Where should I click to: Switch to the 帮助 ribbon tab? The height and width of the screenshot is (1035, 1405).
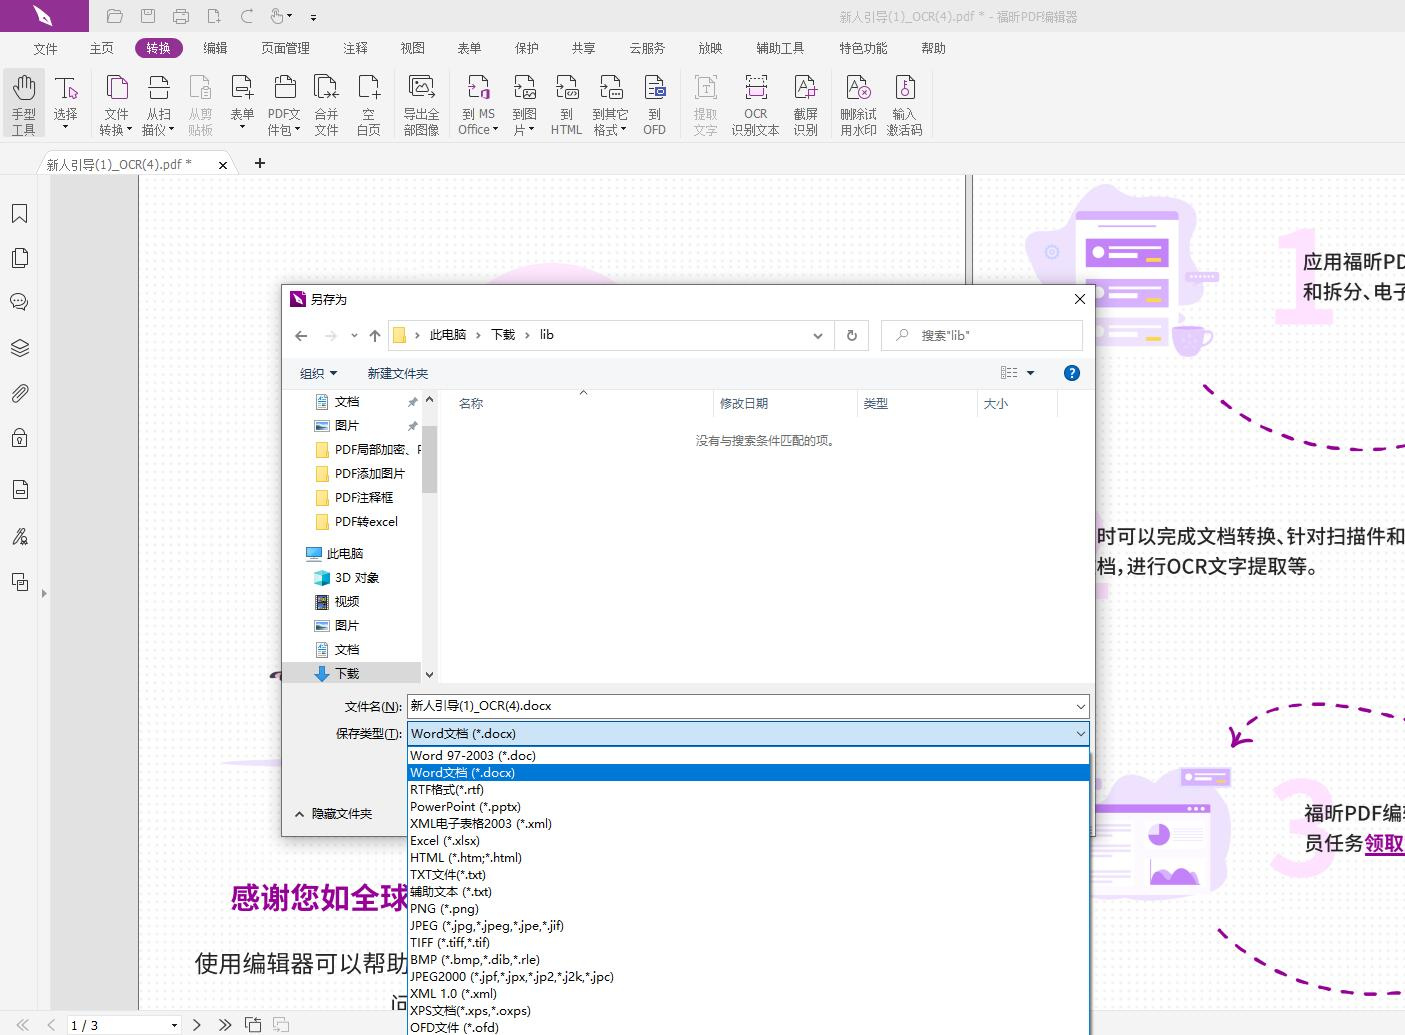(x=932, y=47)
